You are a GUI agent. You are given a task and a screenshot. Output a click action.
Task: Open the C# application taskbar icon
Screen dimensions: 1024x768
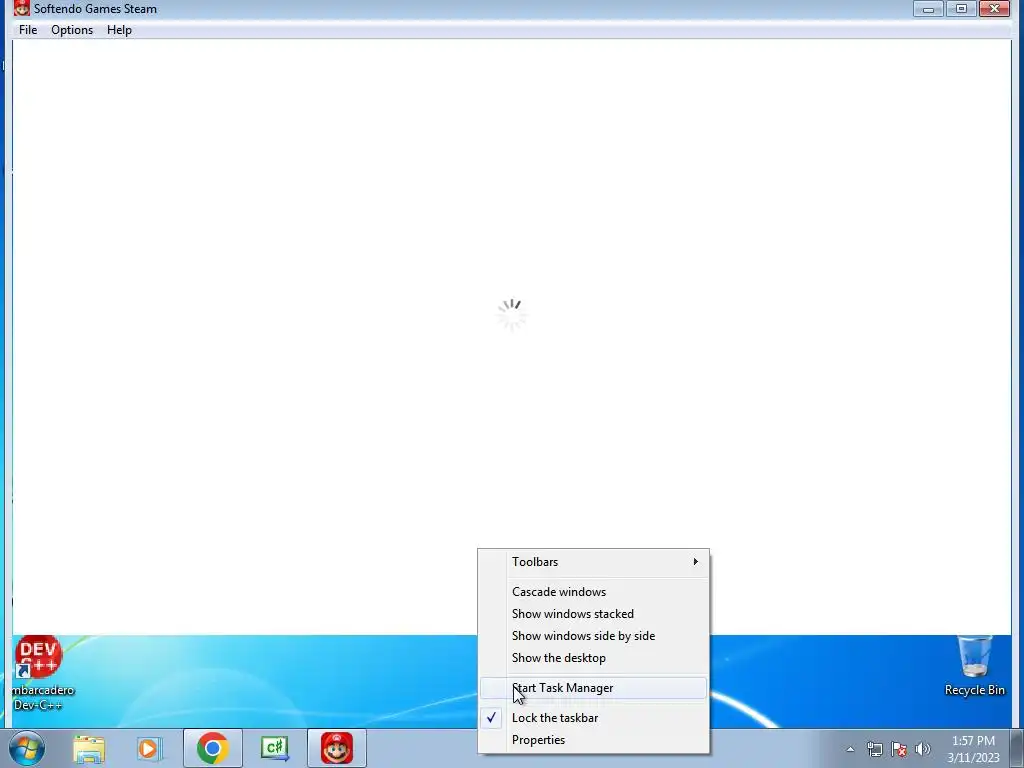pos(275,748)
